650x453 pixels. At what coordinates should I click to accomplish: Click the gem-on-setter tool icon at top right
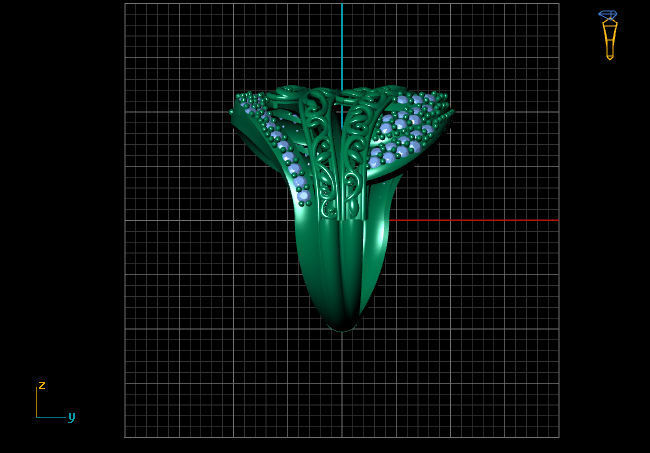pos(608,35)
